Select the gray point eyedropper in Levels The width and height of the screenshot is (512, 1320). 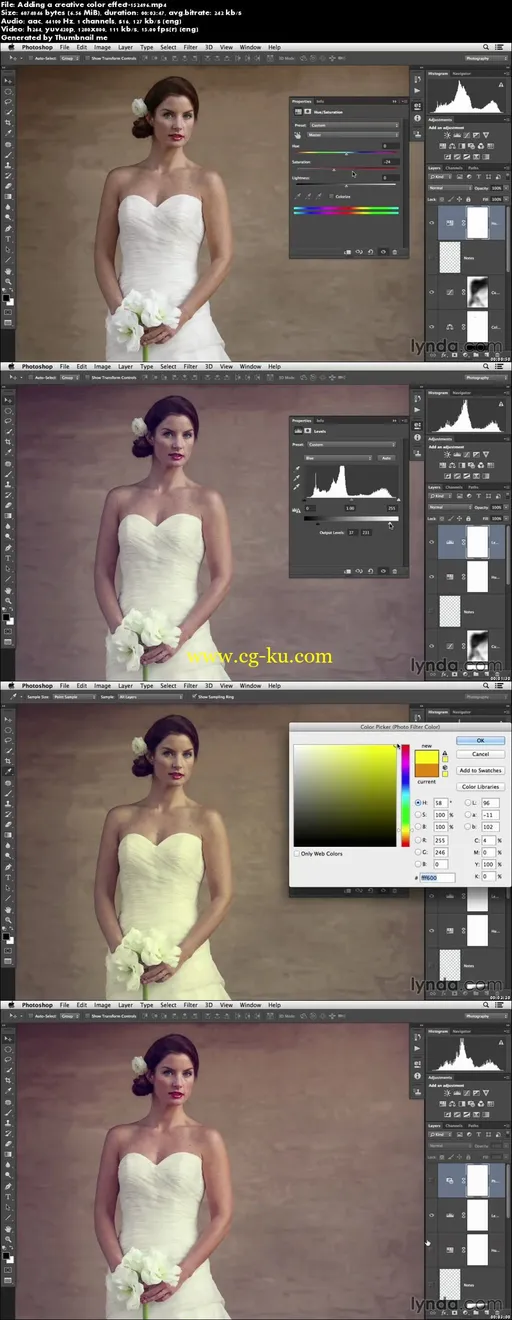click(x=297, y=478)
